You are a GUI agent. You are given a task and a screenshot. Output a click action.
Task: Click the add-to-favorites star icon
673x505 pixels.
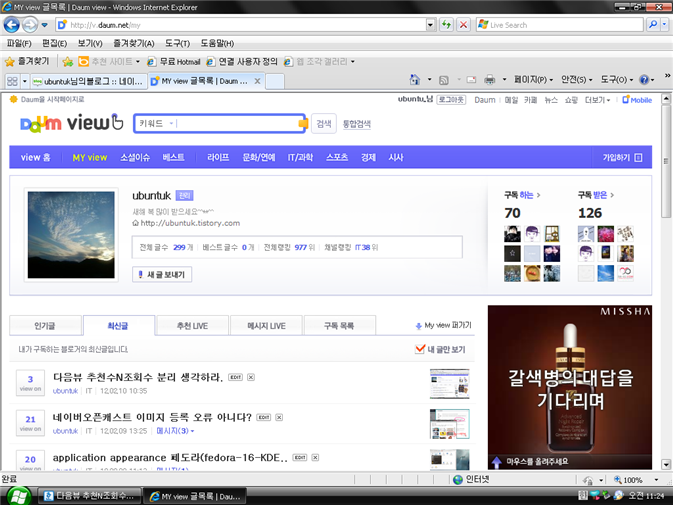67,62
